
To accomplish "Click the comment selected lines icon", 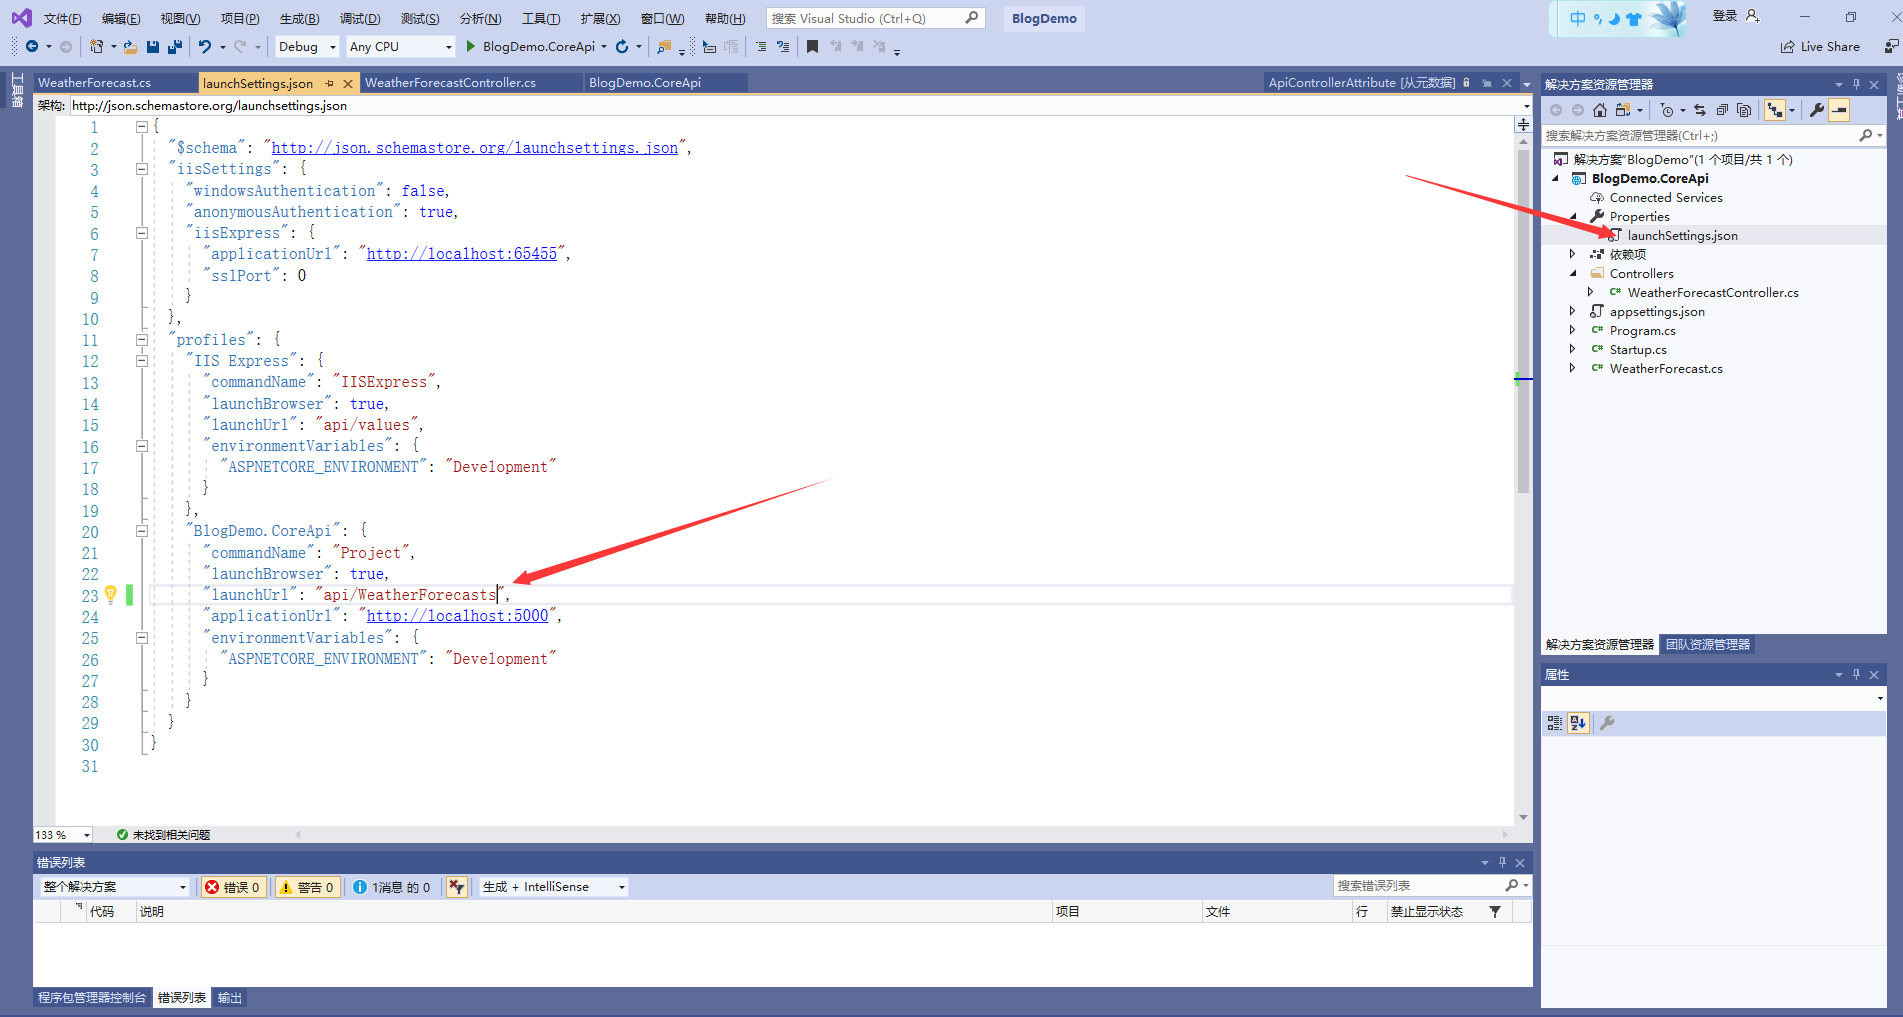I will click(x=761, y=47).
